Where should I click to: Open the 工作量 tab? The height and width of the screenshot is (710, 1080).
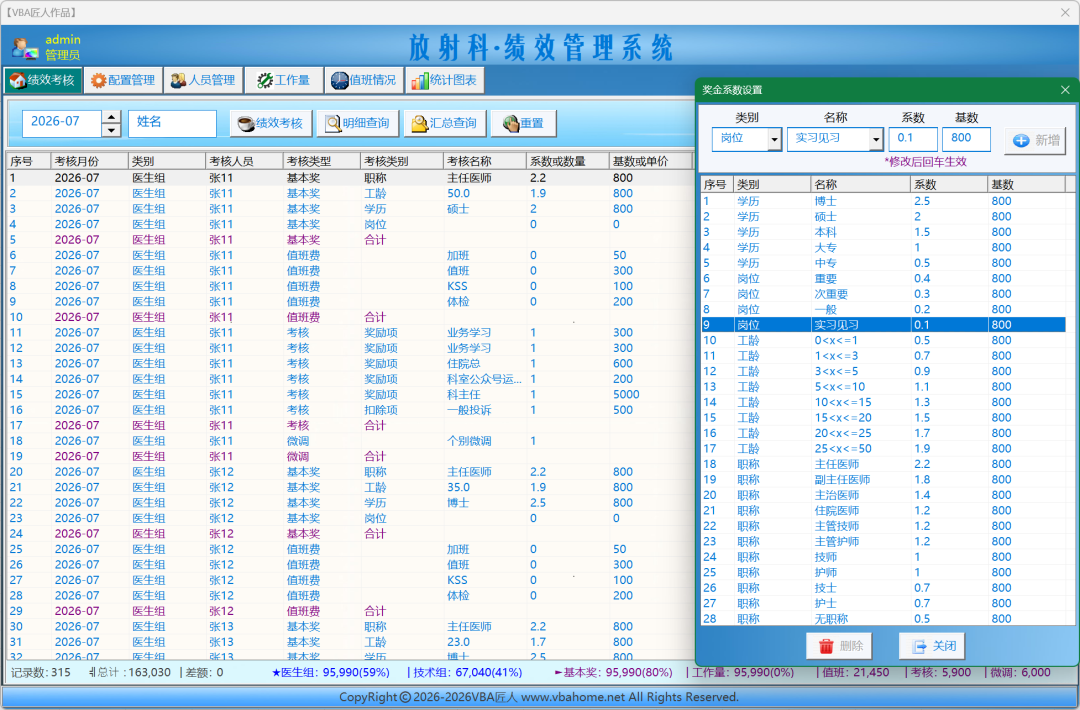click(x=284, y=81)
